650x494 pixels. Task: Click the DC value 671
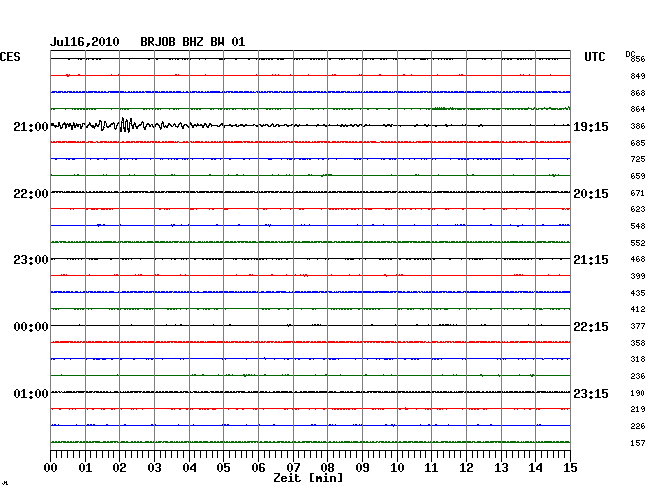[x=638, y=193]
